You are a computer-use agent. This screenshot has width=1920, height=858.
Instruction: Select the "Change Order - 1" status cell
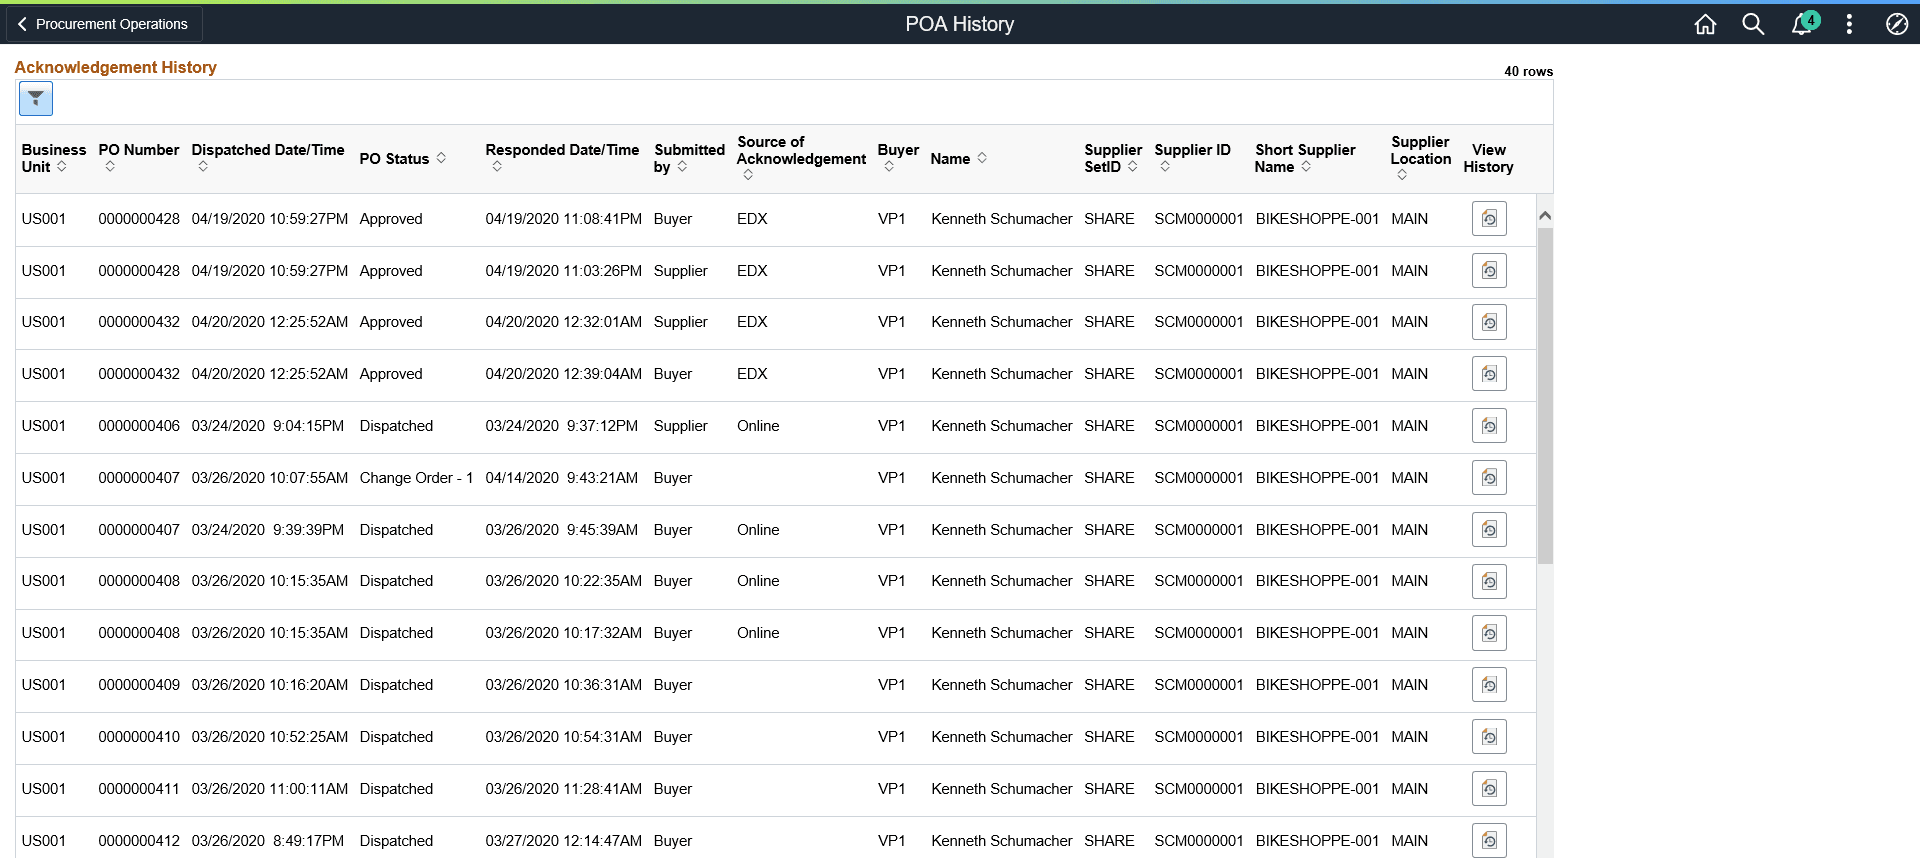[x=416, y=478]
